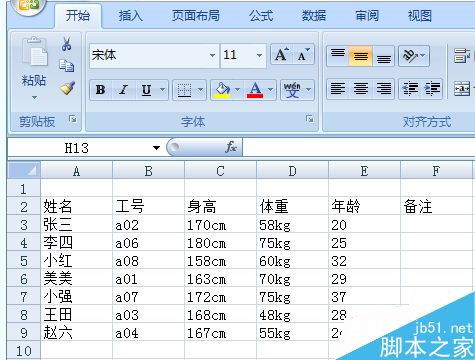Open the 页面布局 tab

[196, 16]
